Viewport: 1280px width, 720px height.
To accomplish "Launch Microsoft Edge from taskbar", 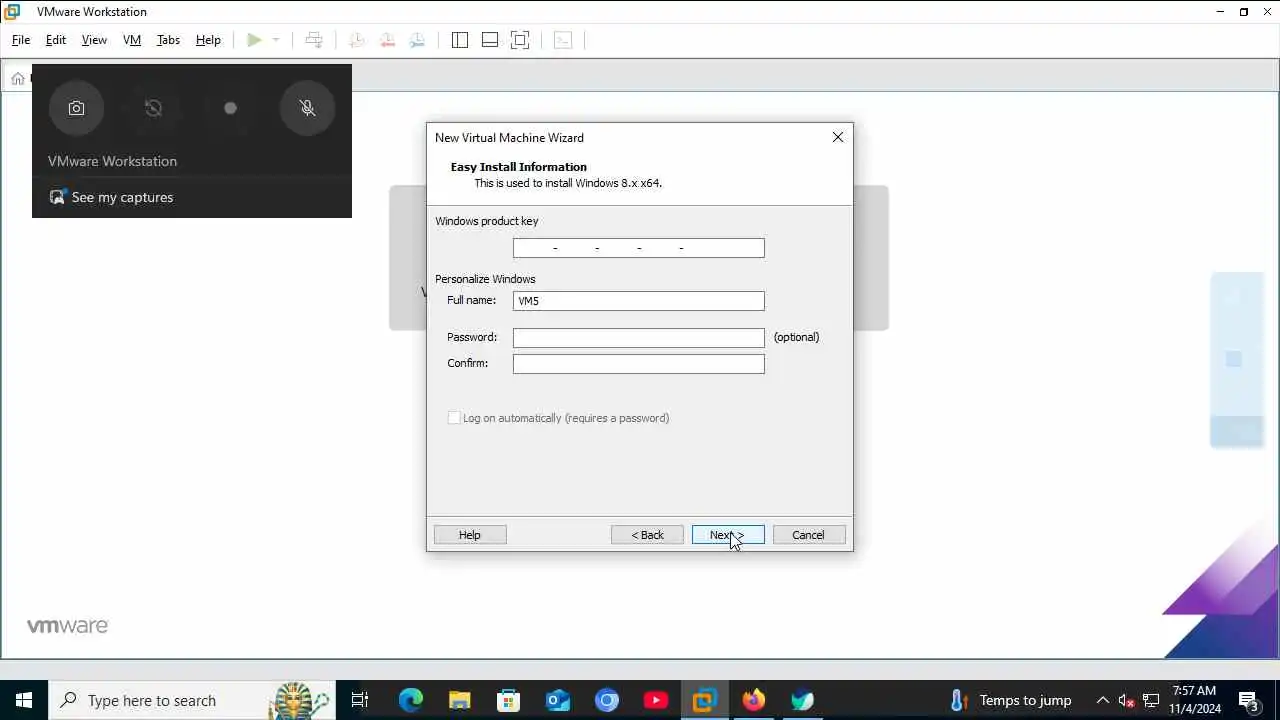I will [x=410, y=700].
